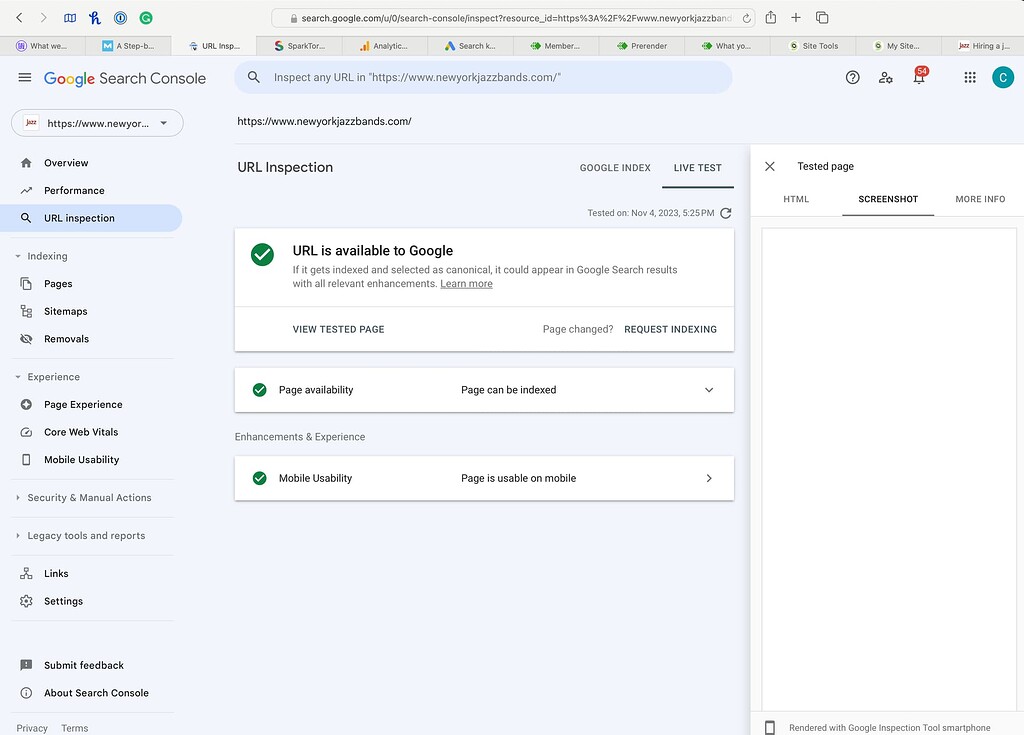Close the Tested page panel
1024x735 pixels.
(x=770, y=166)
